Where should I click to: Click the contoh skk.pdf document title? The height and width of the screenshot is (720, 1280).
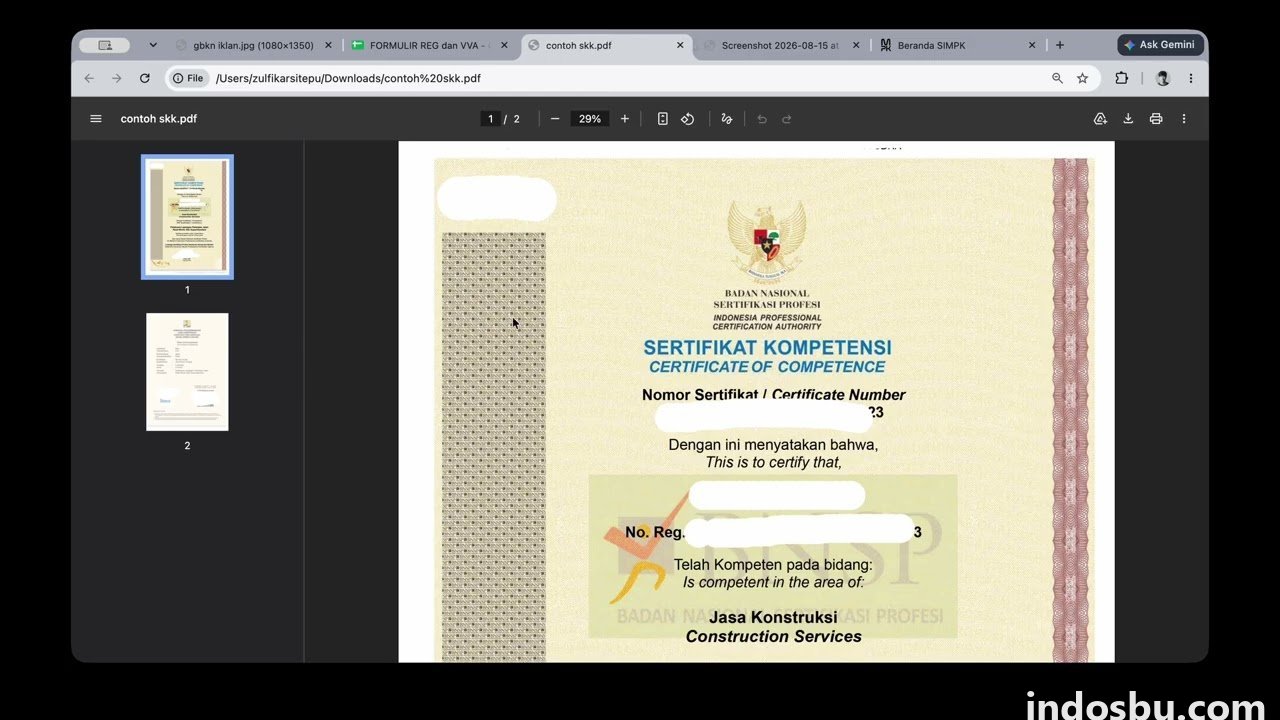pyautogui.click(x=159, y=119)
